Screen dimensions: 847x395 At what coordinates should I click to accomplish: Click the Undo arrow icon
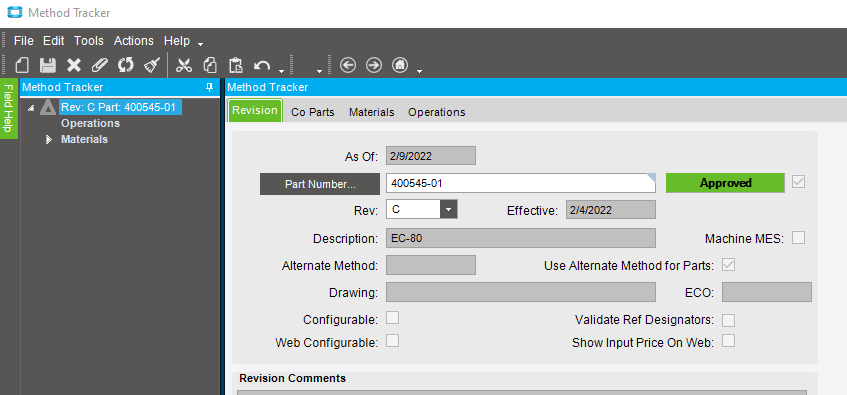(262, 65)
